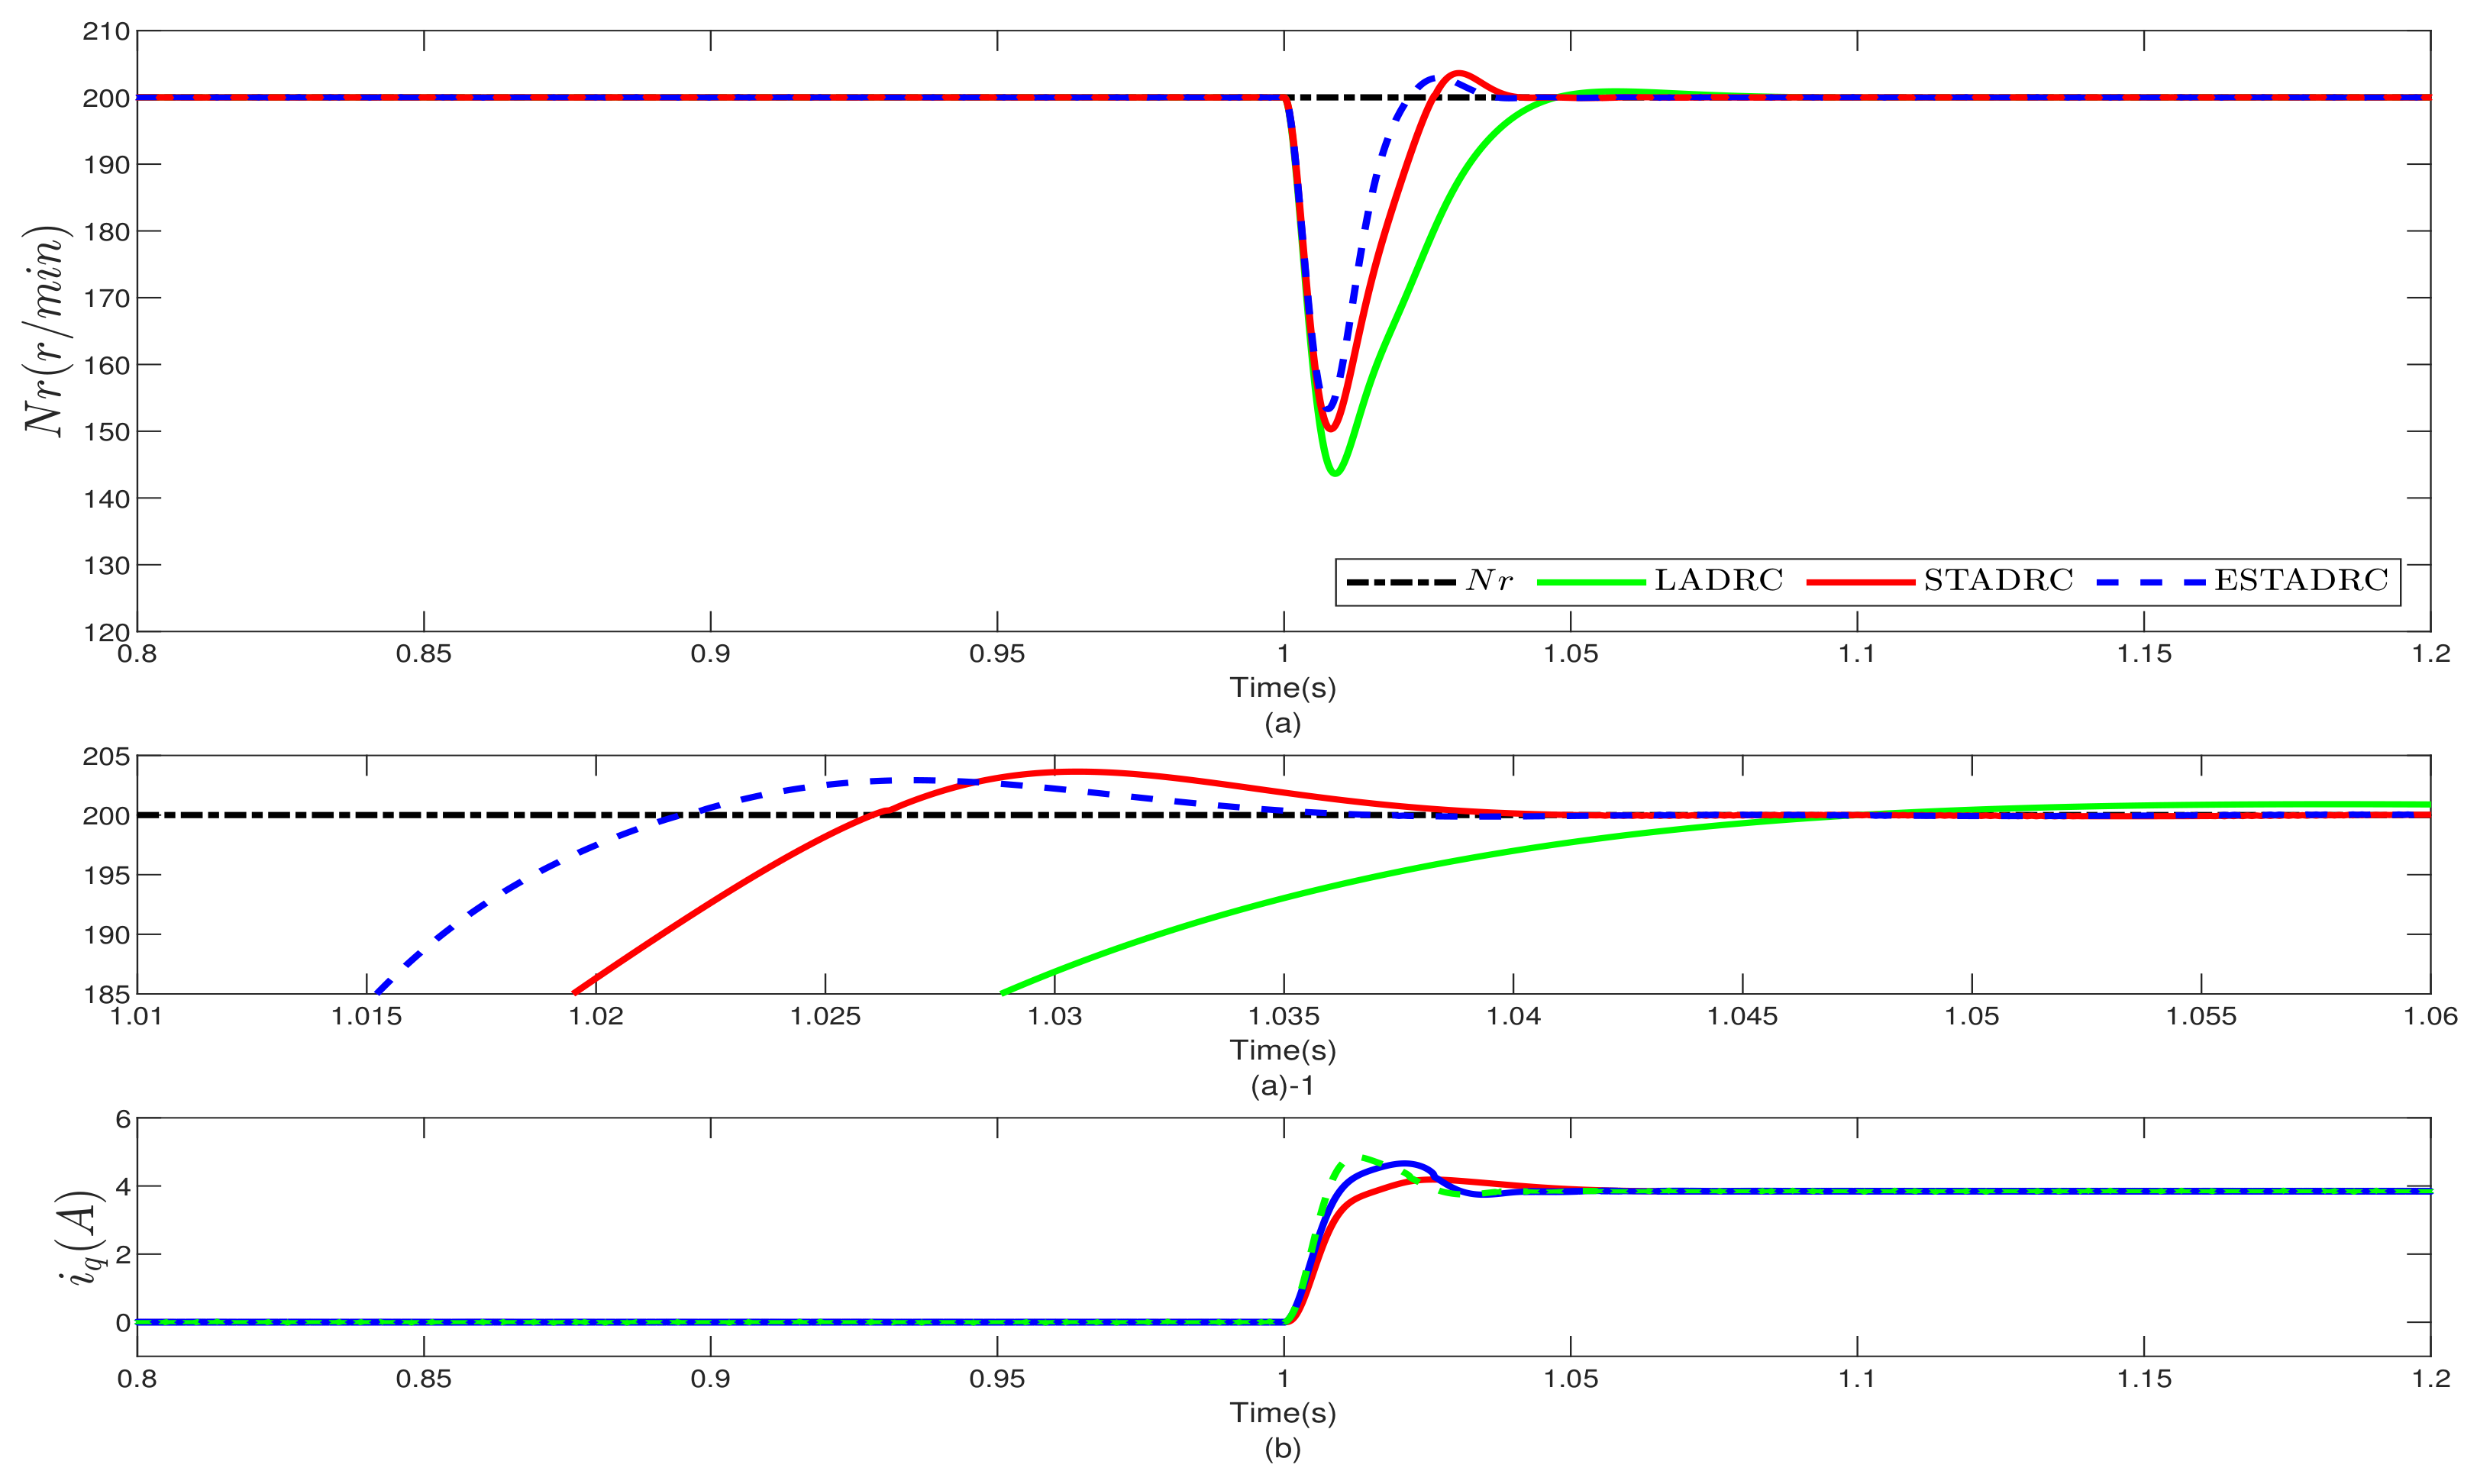Viewport: 2477px width, 1484px height.
Task: Click the red line sample in legend
Action: click(1860, 582)
